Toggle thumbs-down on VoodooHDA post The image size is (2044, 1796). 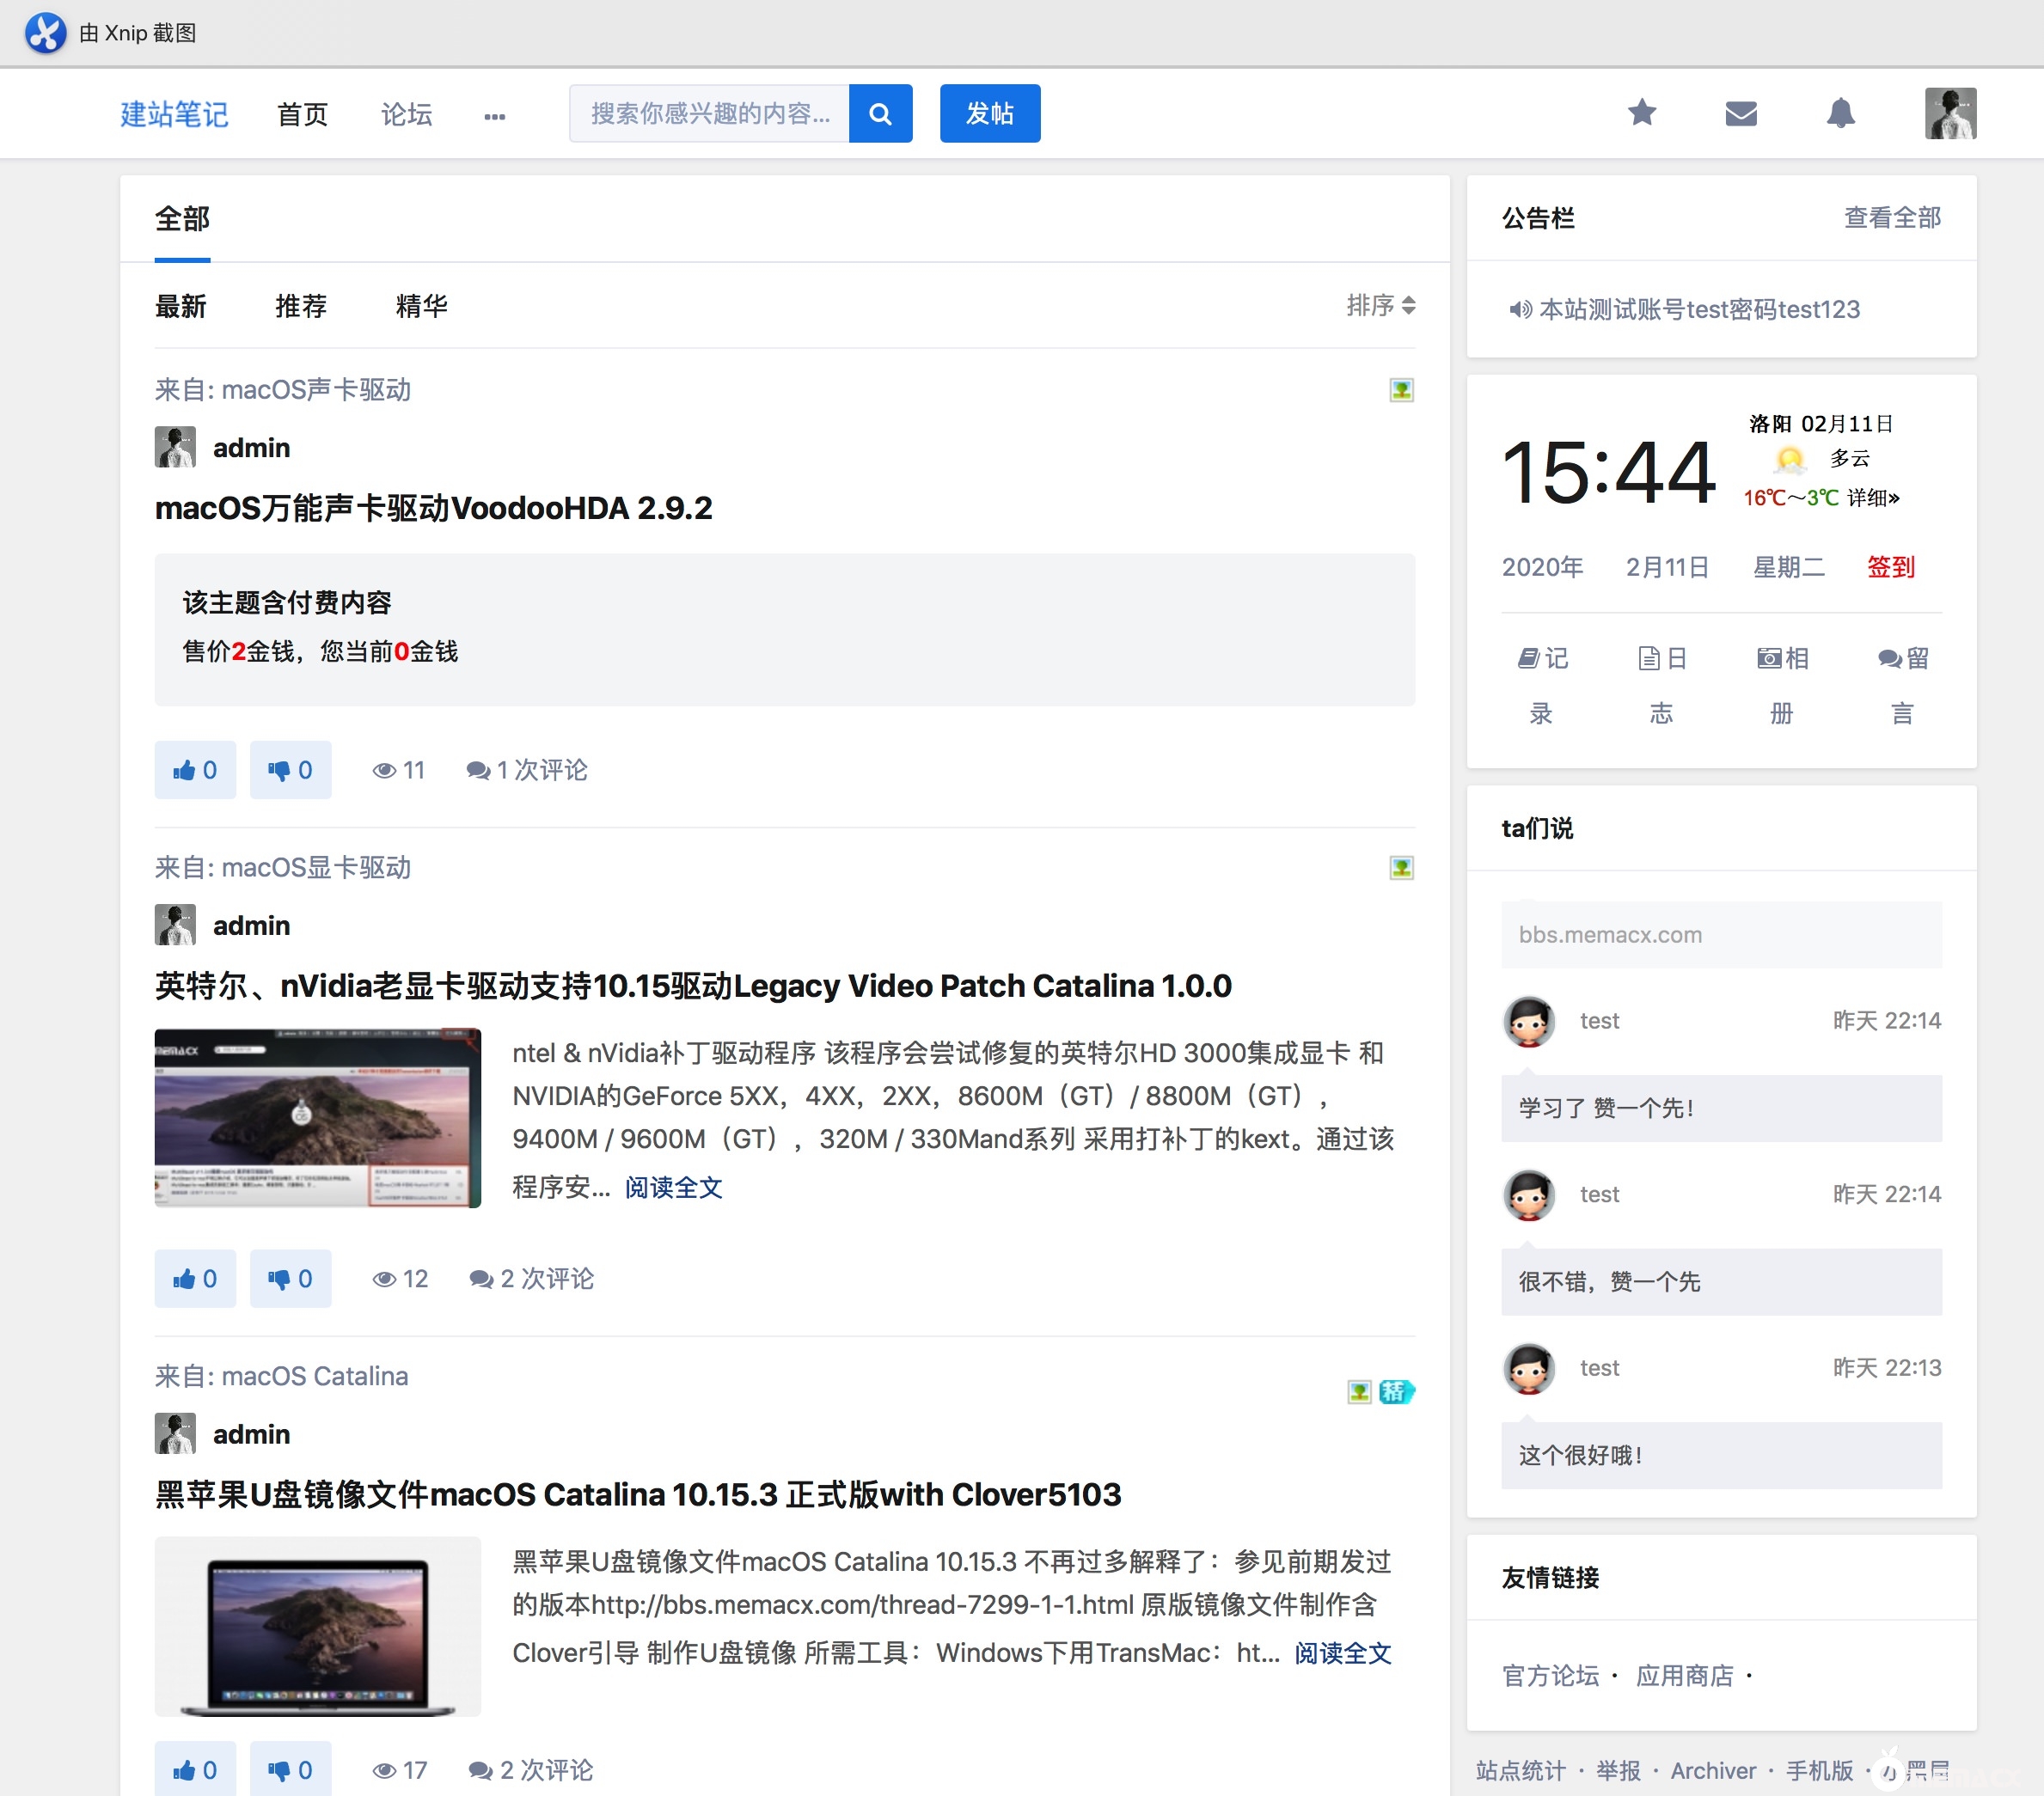pyautogui.click(x=290, y=770)
